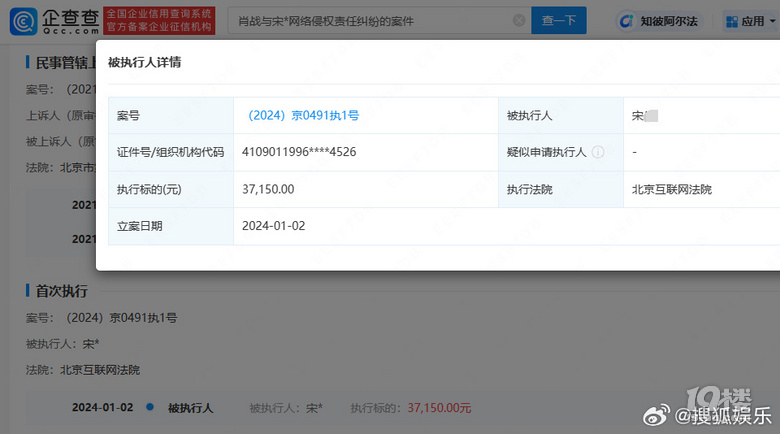The image size is (780, 434).
Task: Click the 被执行人：宋* line under 首次执行
Action: (x=63, y=344)
